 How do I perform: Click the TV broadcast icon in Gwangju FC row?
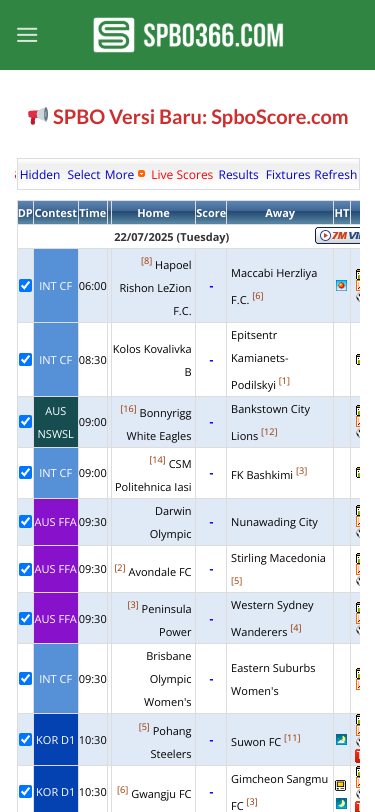pos(341,786)
